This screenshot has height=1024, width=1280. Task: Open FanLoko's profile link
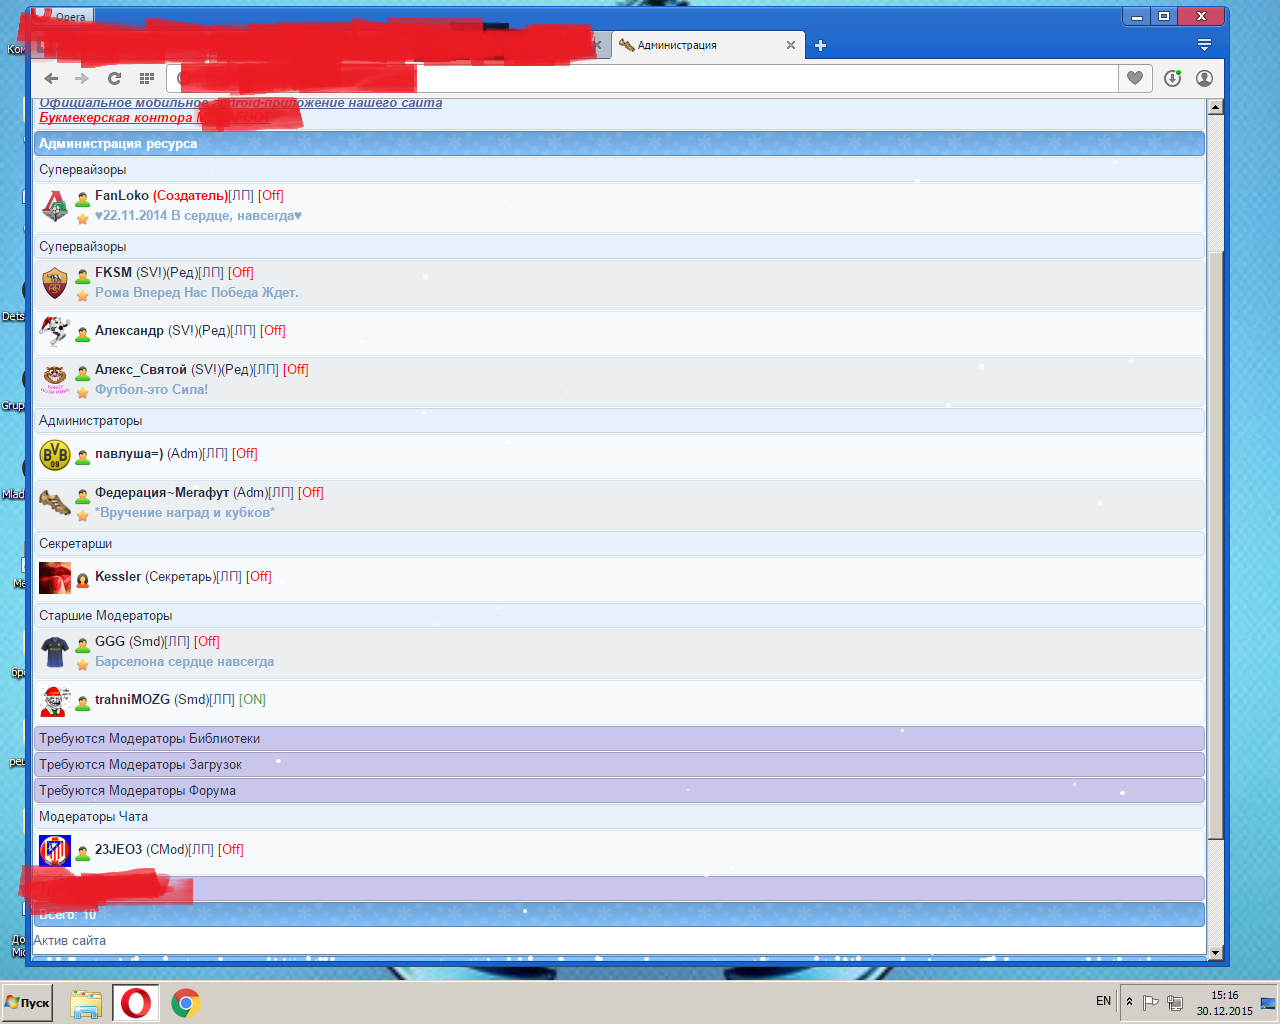click(122, 196)
